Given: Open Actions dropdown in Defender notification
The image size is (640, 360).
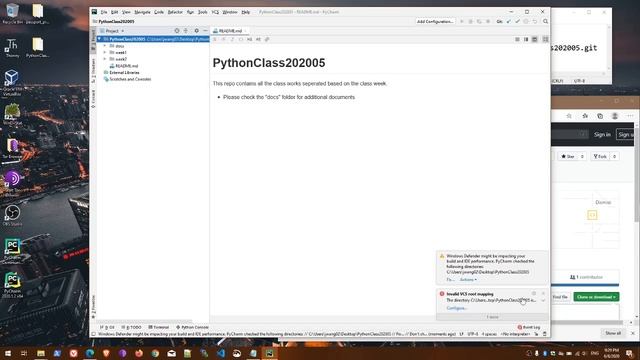Looking at the screenshot, I should 468,280.
